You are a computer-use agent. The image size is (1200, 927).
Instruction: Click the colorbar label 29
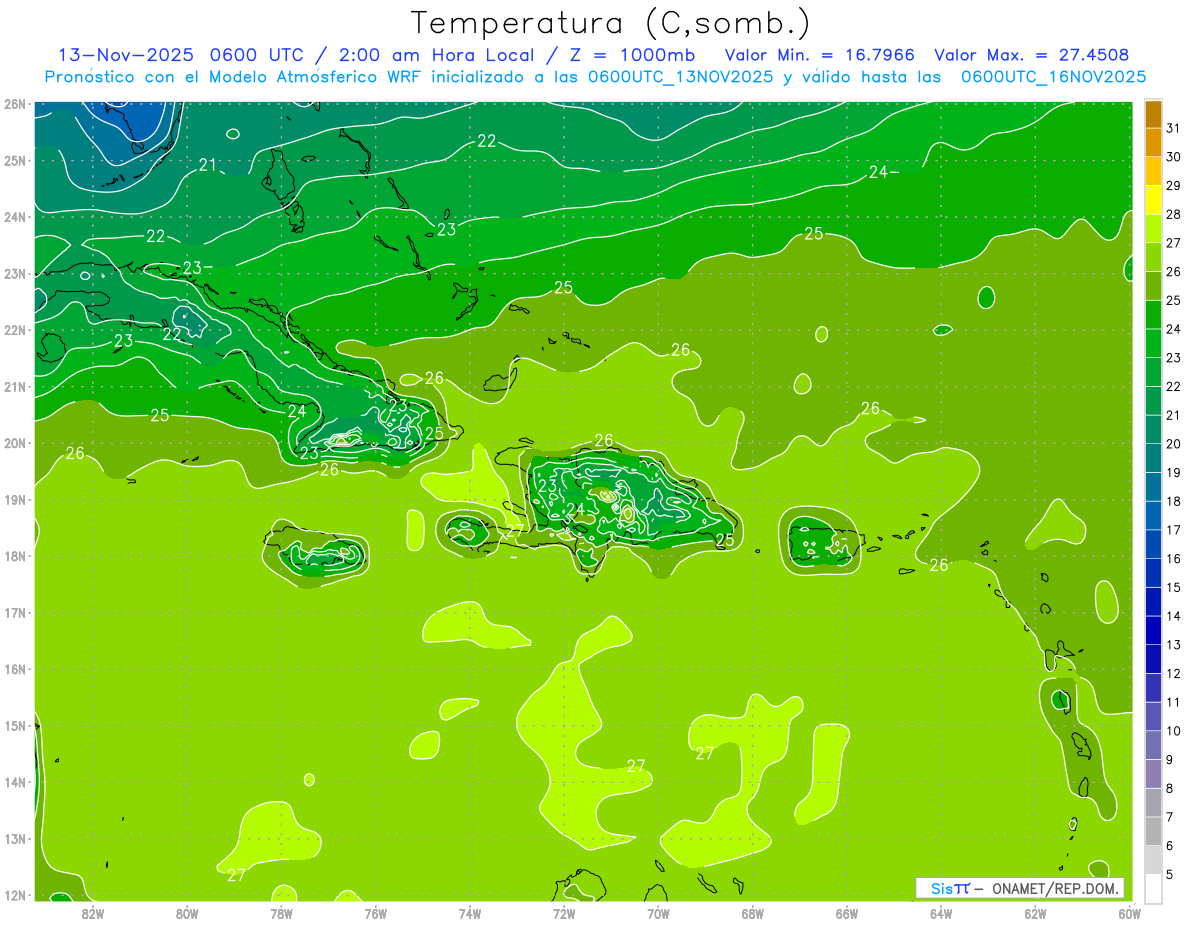pyautogui.click(x=1174, y=186)
